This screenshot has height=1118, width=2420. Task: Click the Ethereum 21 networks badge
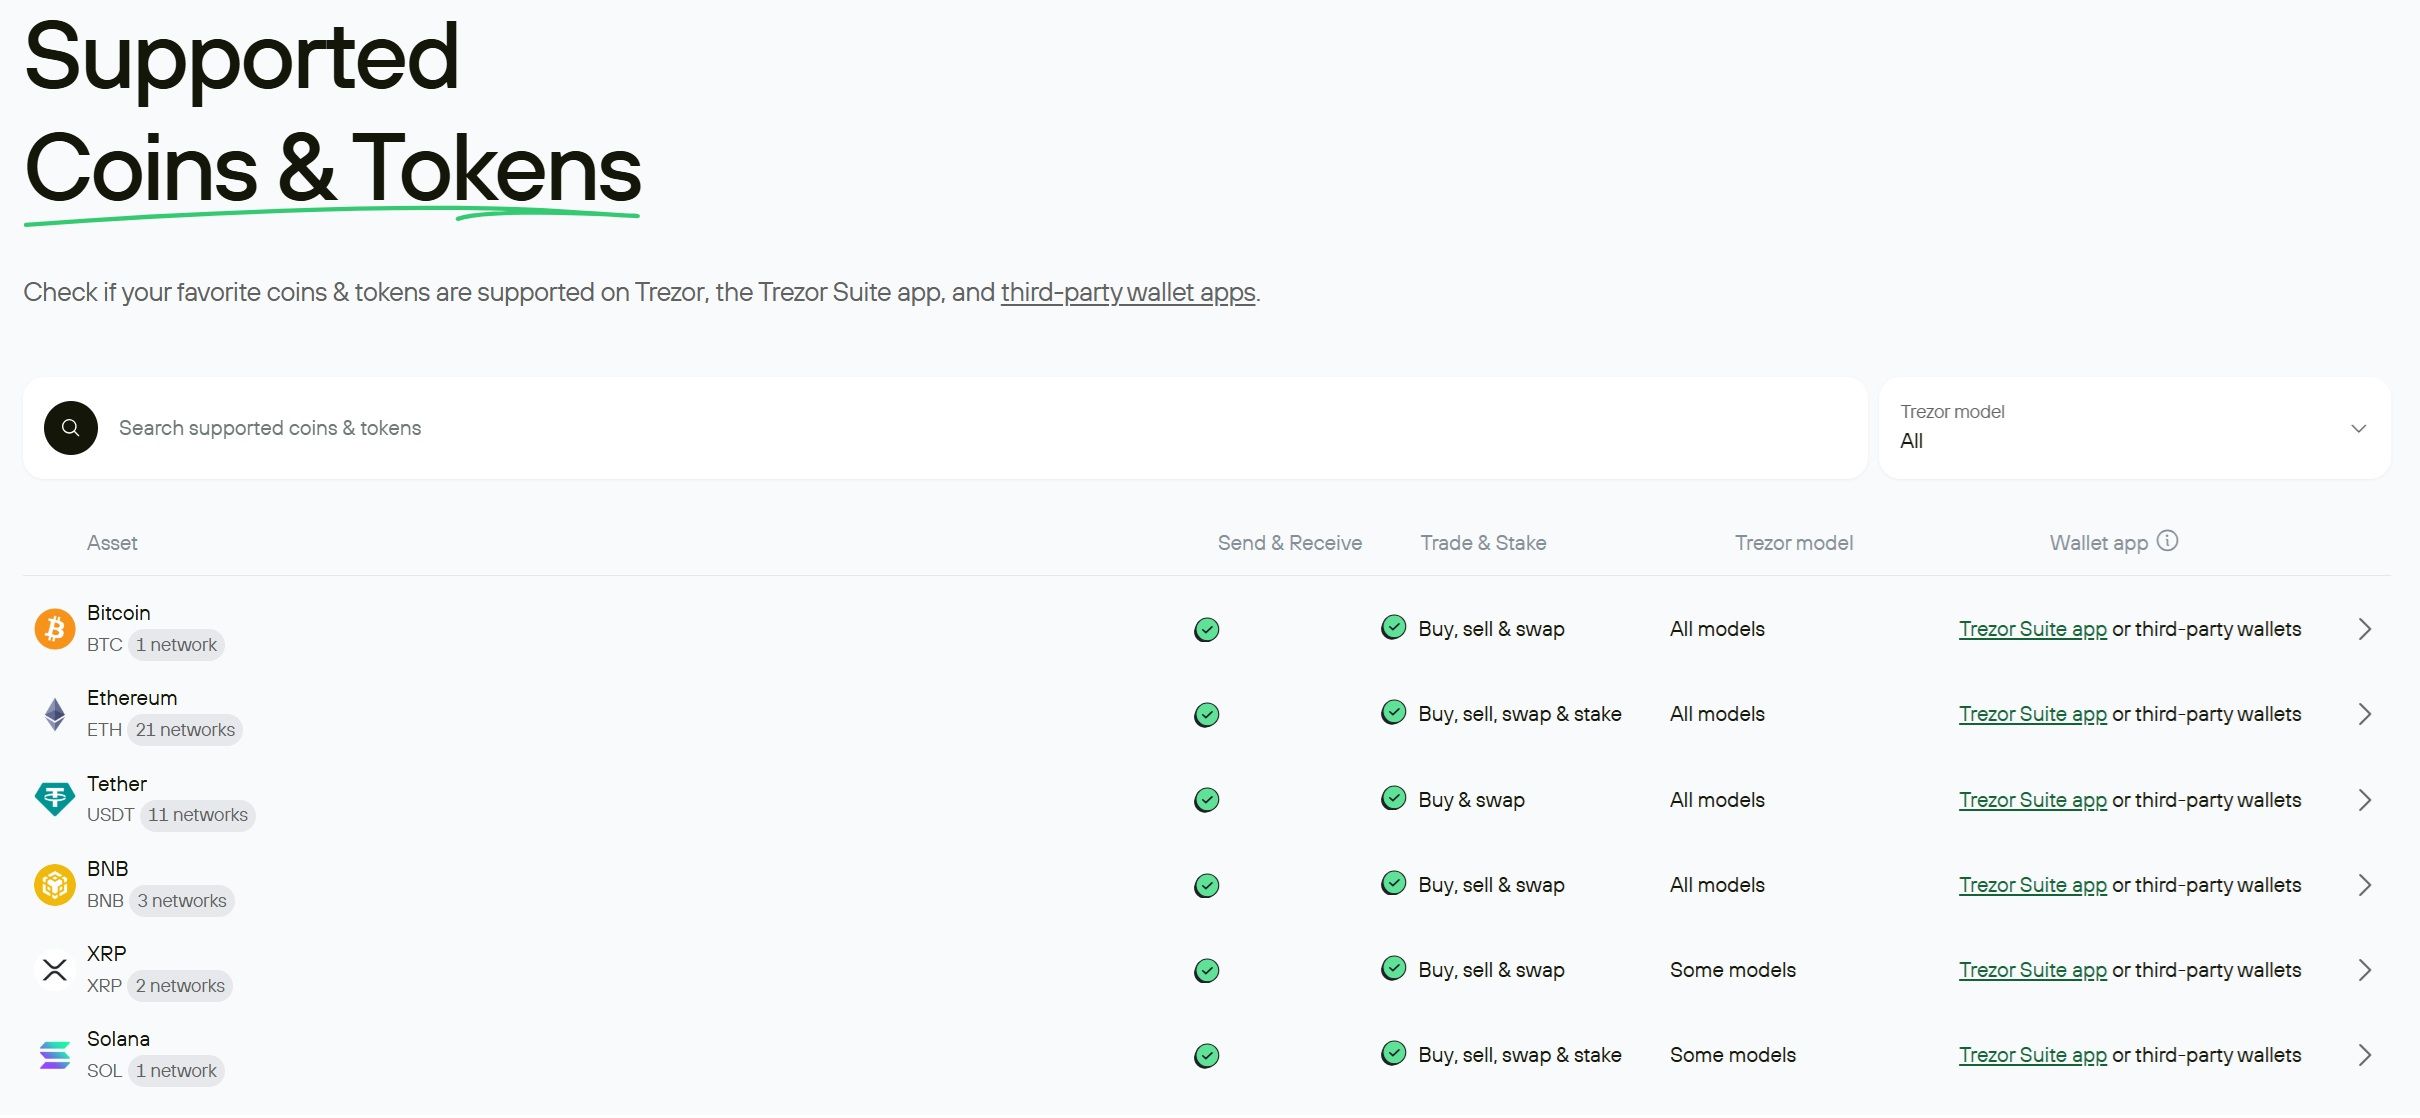tap(185, 730)
